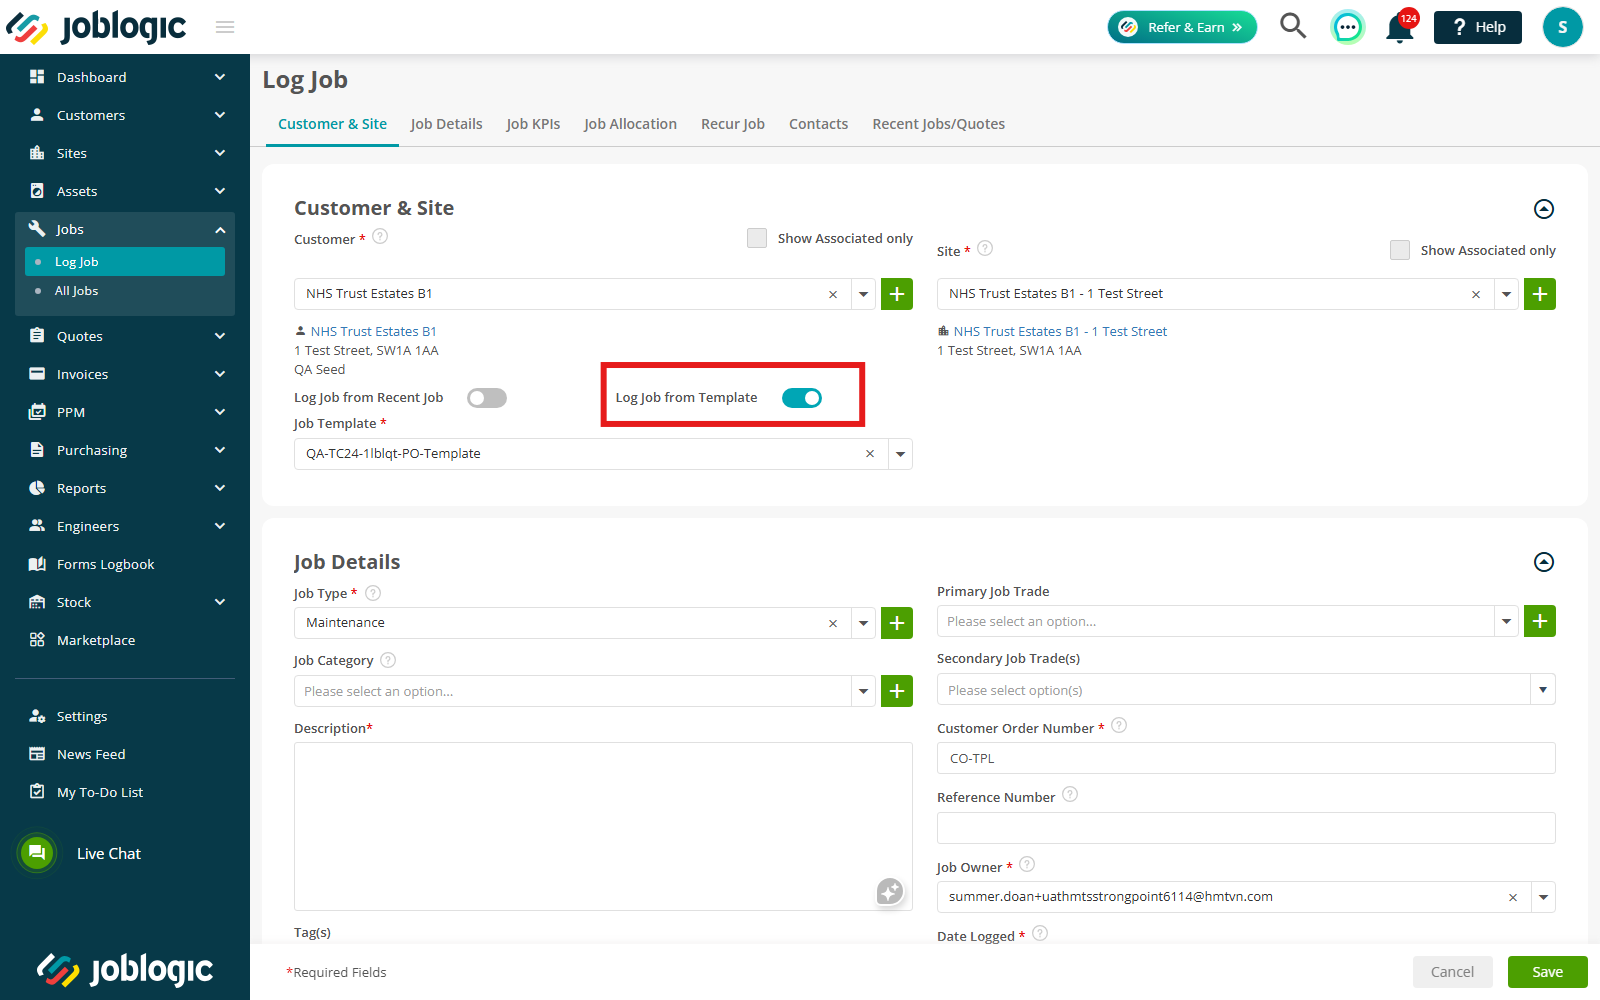1600x1000 pixels.
Task: Open the Job Allocation tab
Action: 630,124
